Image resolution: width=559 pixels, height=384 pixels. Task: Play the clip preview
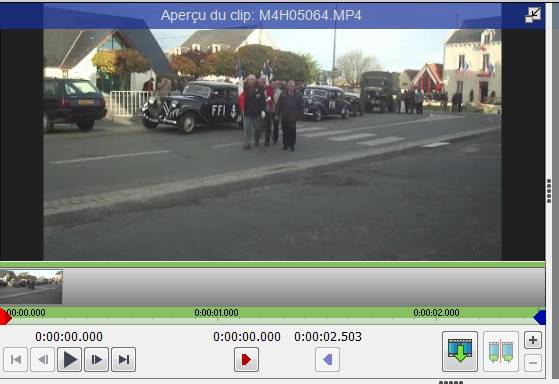coord(70,359)
